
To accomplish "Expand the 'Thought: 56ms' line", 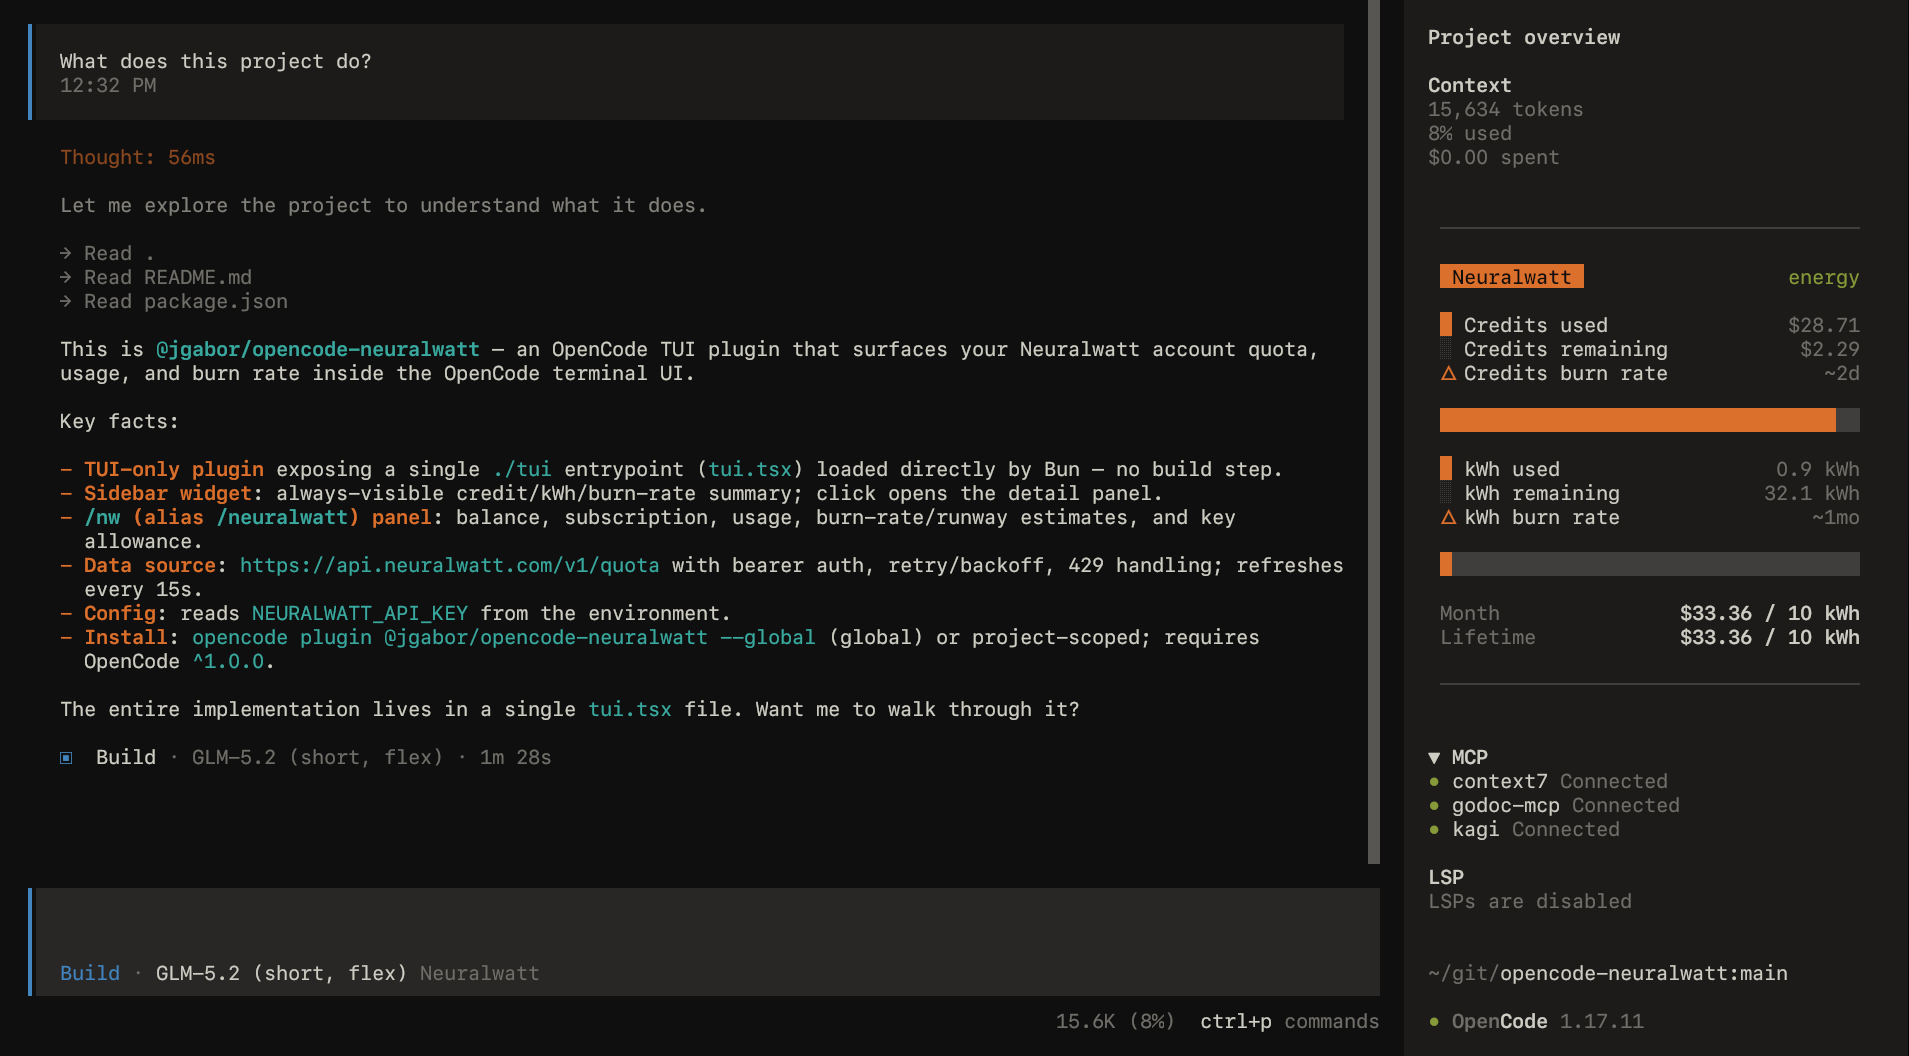I will 138,157.
